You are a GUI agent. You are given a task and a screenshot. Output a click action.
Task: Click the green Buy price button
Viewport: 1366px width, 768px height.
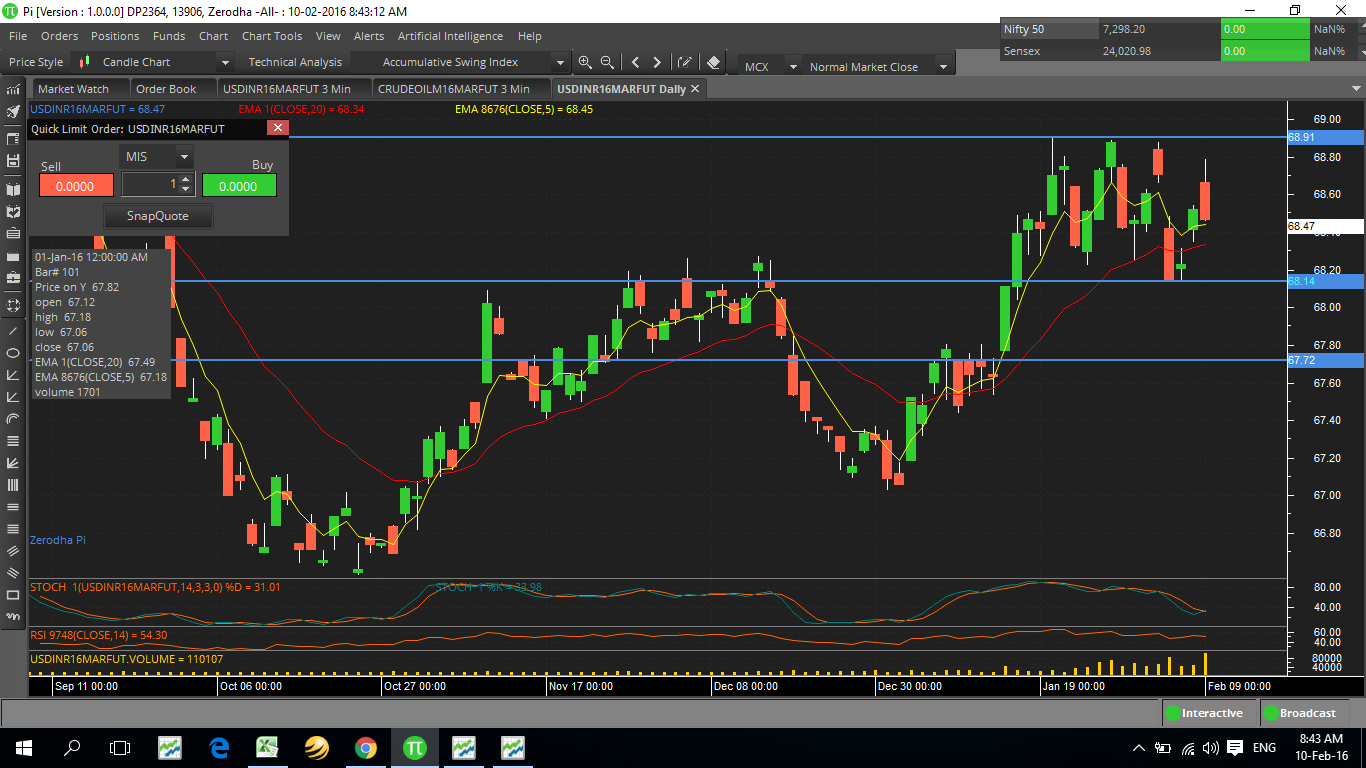(x=239, y=186)
